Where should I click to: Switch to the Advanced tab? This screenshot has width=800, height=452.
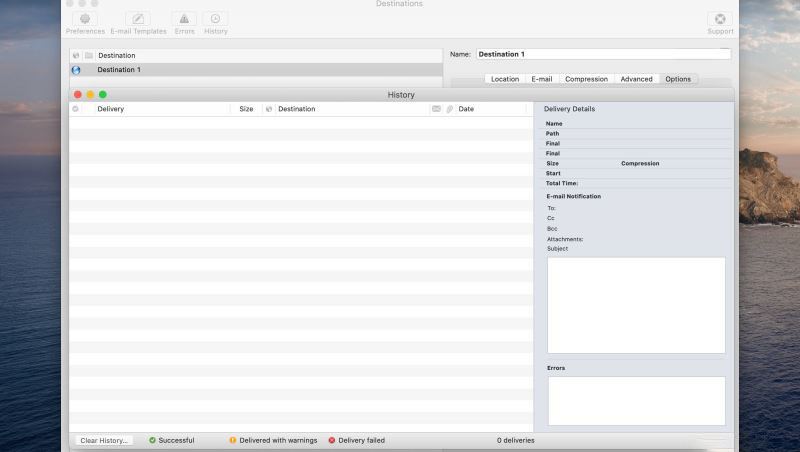click(x=636, y=79)
